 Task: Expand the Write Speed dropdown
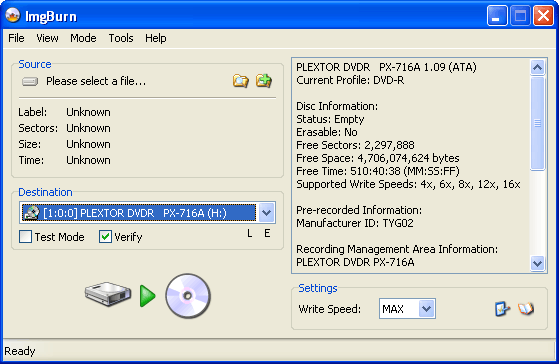(x=426, y=309)
